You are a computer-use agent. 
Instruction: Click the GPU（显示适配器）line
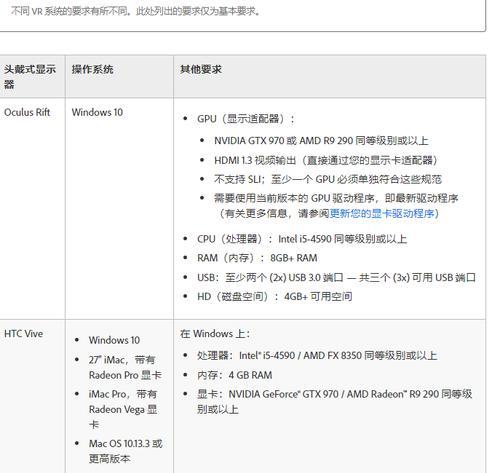(246, 119)
